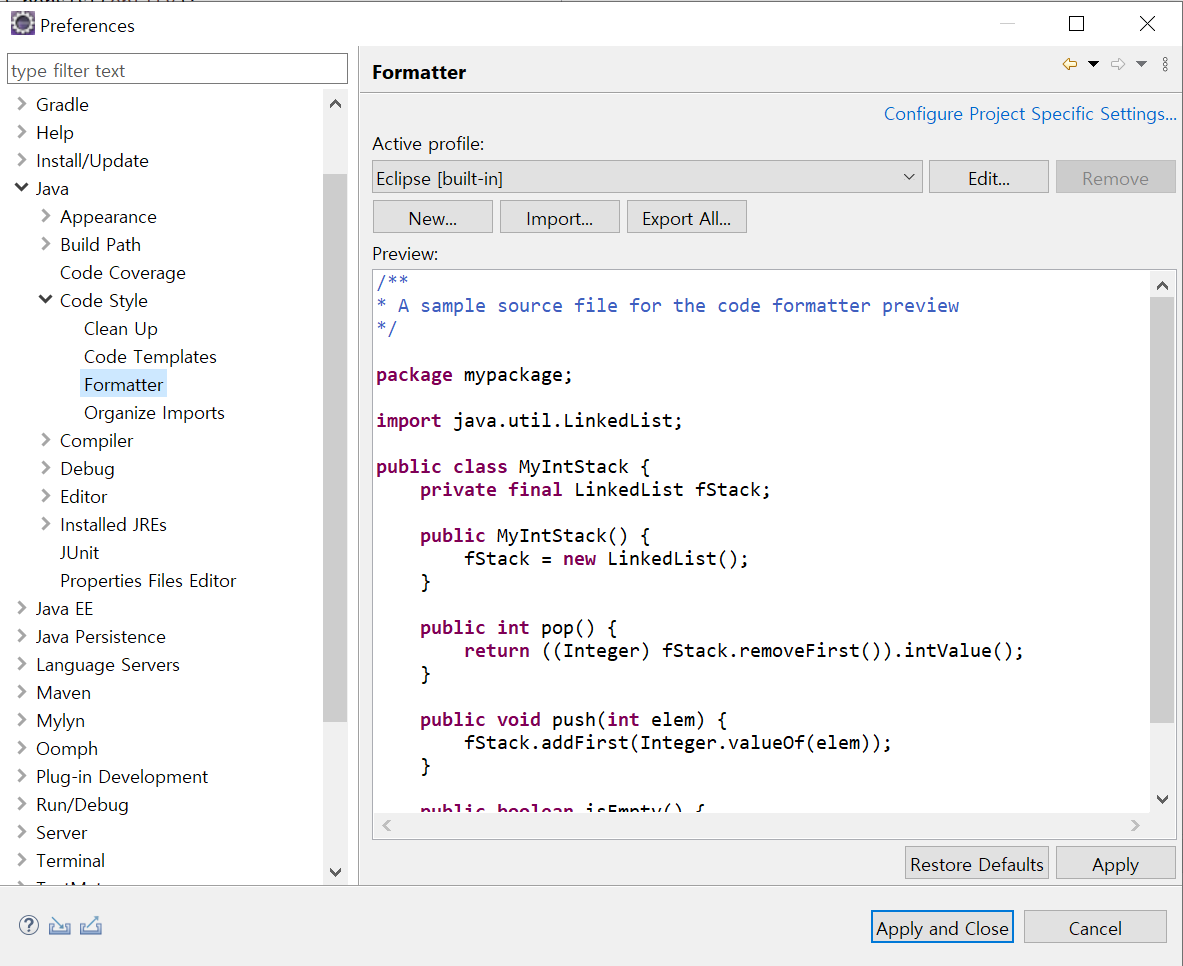Viewport: 1183px width, 966px height.
Task: Click the Edit... profile button
Action: coord(988,177)
